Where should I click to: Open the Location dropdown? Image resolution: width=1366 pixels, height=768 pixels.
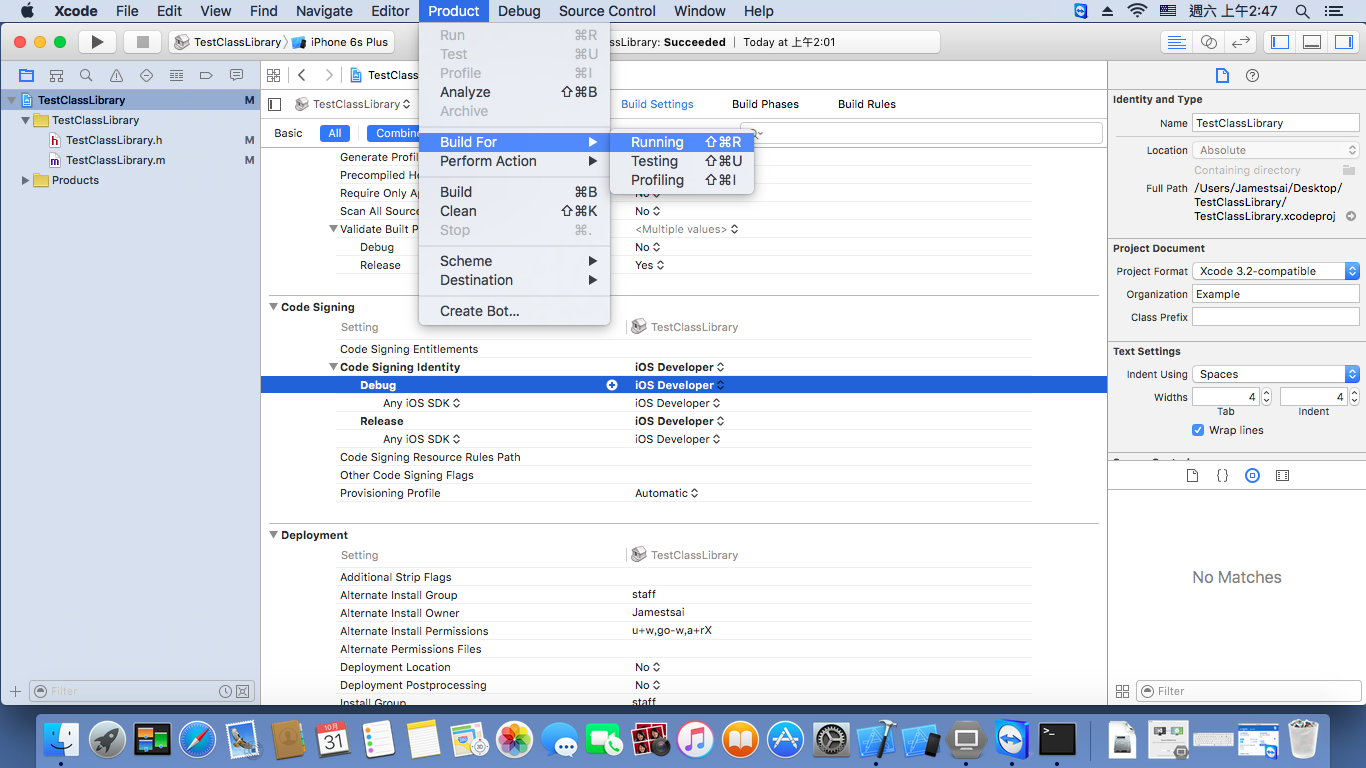(x=1276, y=150)
